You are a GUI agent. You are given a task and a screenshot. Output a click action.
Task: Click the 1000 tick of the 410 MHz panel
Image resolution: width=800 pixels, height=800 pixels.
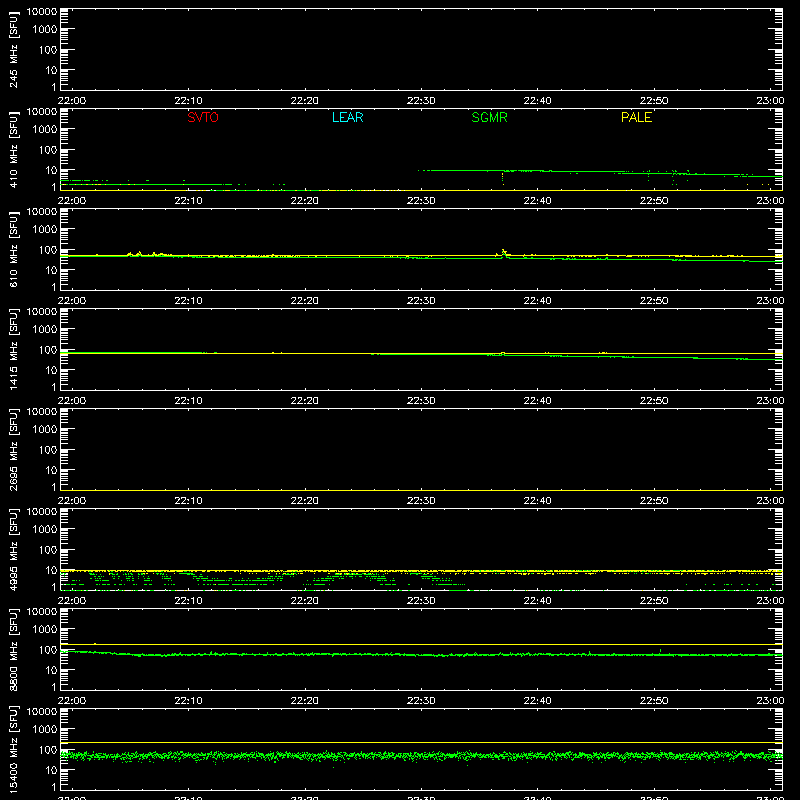[x=45, y=130]
